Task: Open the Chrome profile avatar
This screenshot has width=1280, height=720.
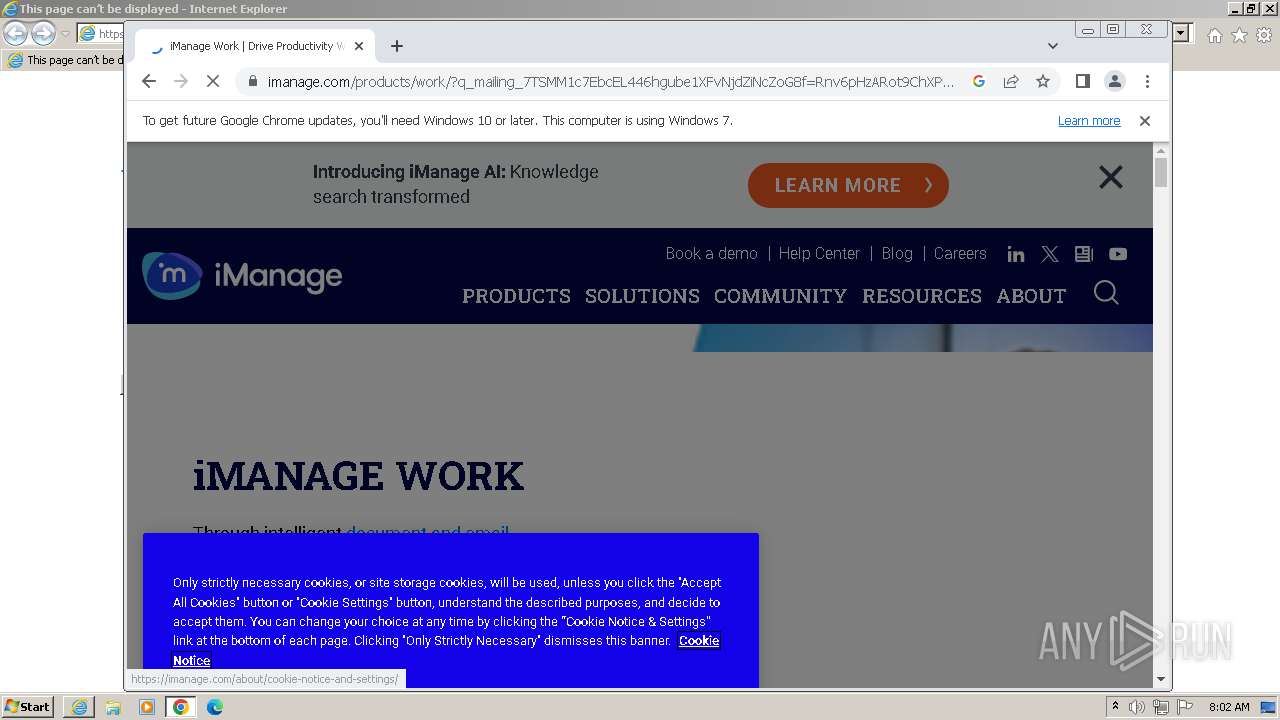Action: (x=1115, y=82)
